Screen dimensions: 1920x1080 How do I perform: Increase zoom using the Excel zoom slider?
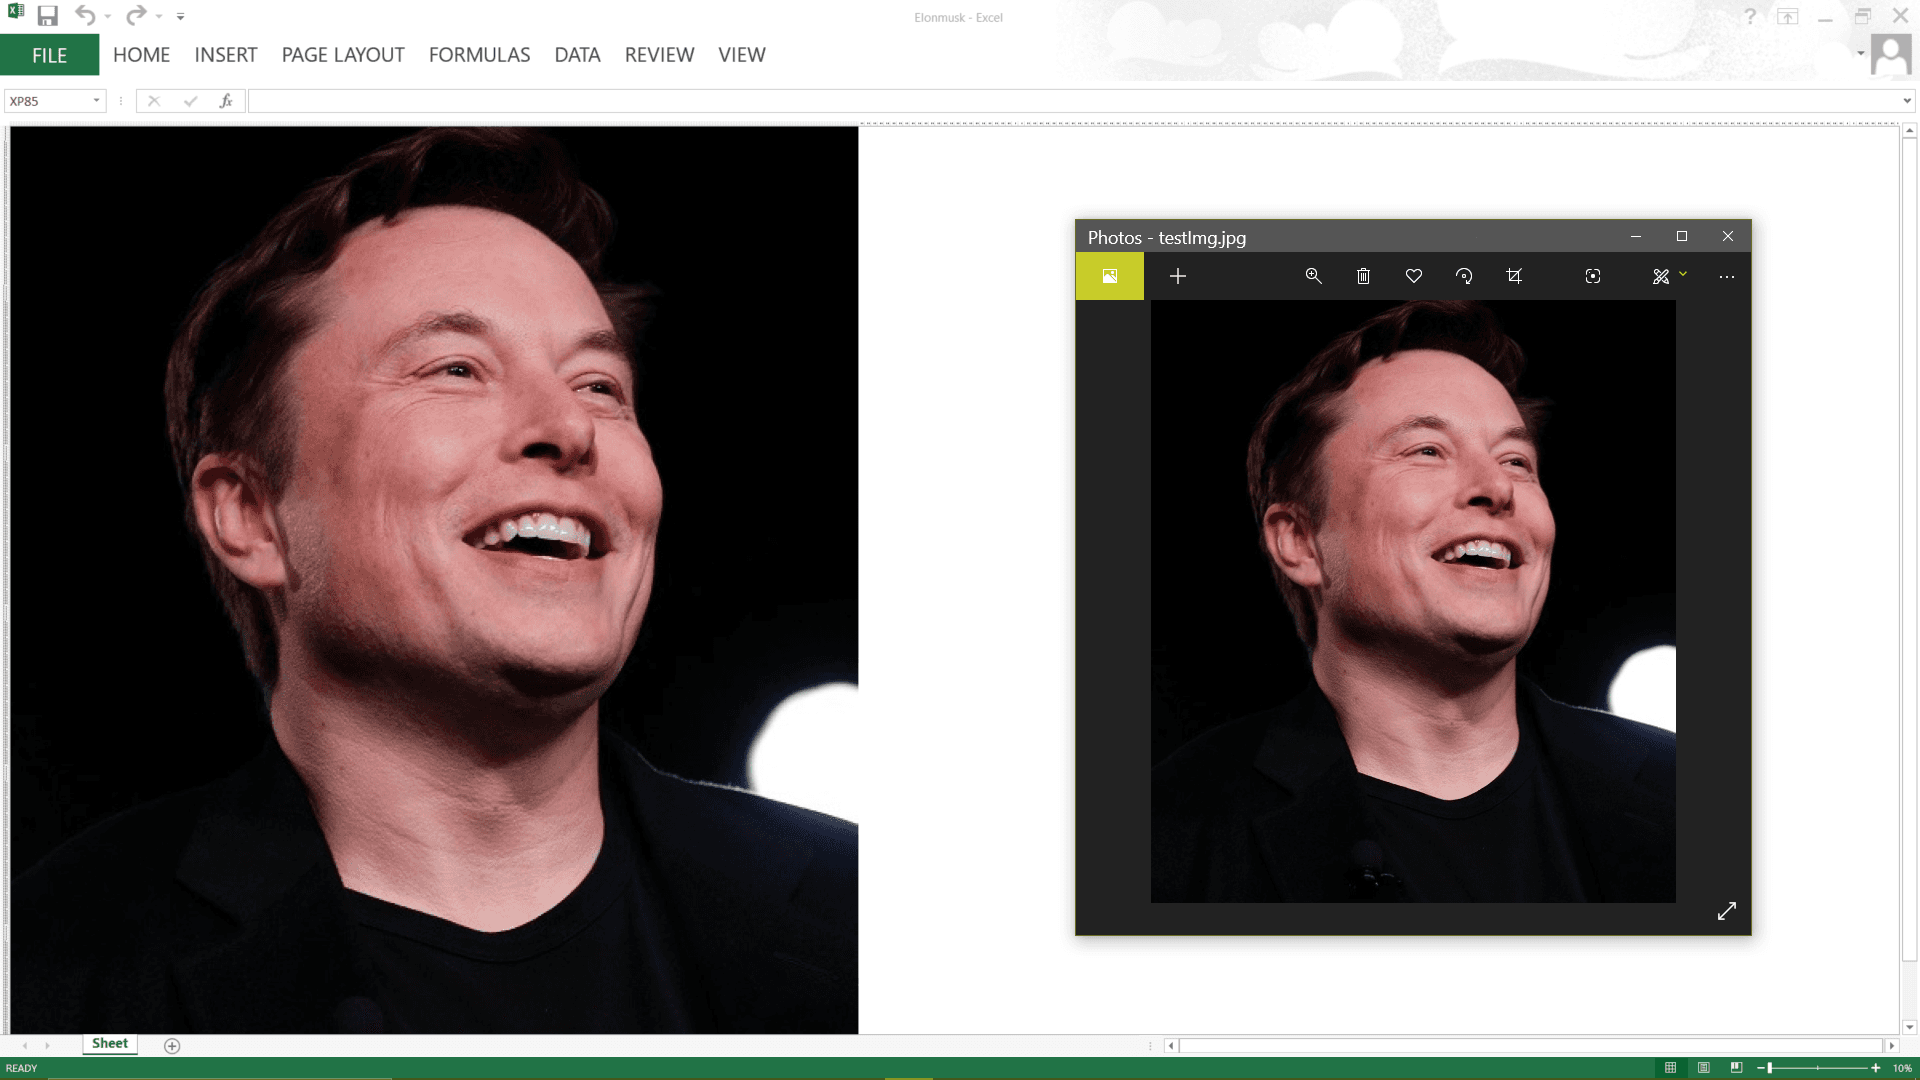[1876, 1068]
